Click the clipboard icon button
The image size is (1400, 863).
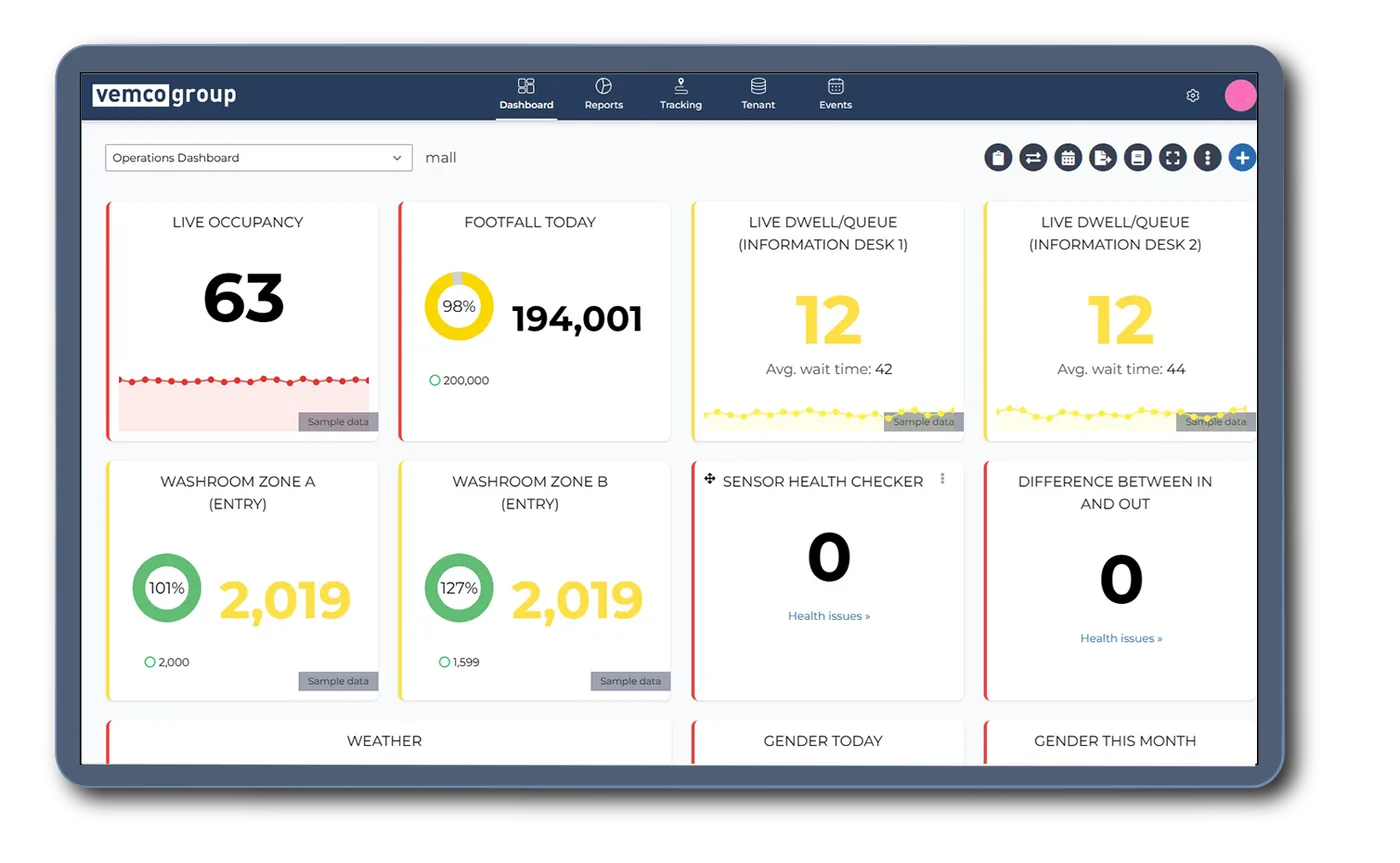998,157
